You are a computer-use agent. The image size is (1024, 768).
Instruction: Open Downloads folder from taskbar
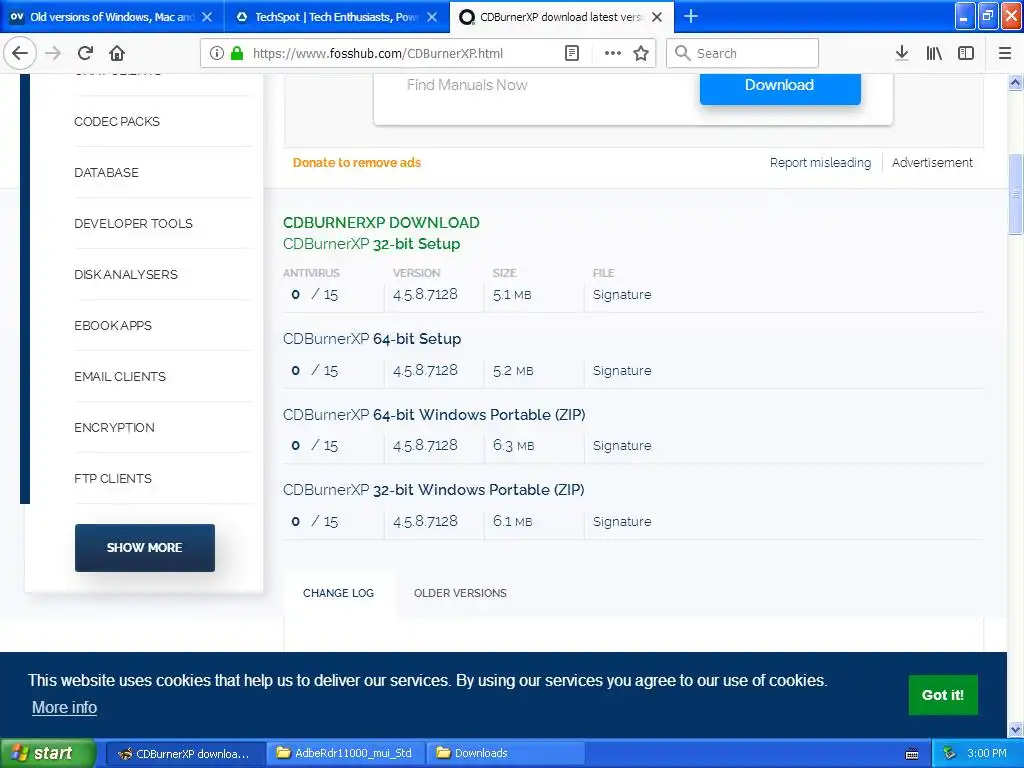[x=505, y=753]
